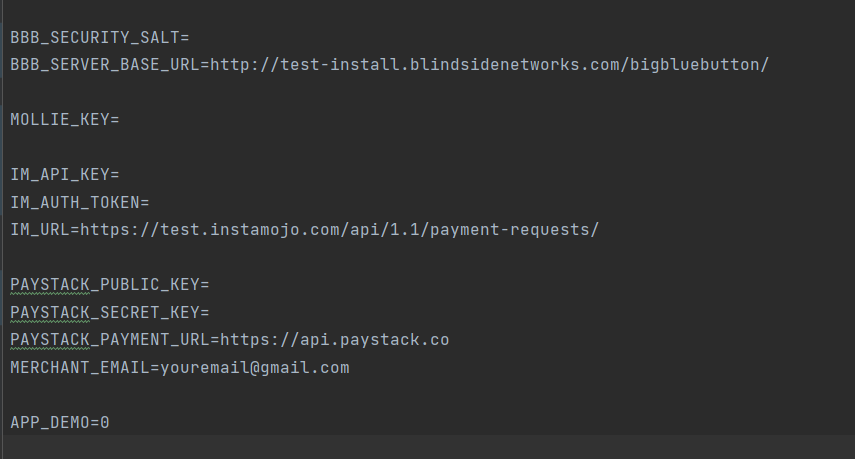Select the underlined PAYSTACK typo in PAYSTACK_SECRET_KEY
Viewport: 855px width, 459px height.
tap(50, 313)
